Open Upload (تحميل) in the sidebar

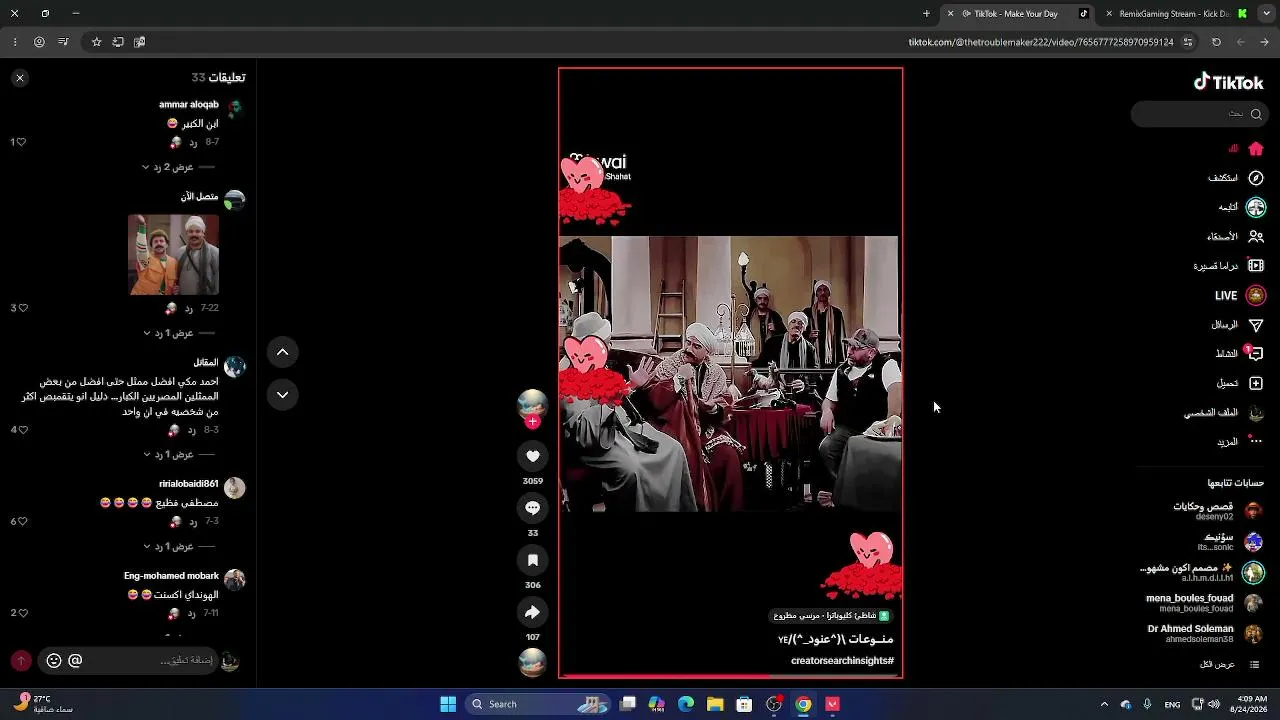(1240, 383)
